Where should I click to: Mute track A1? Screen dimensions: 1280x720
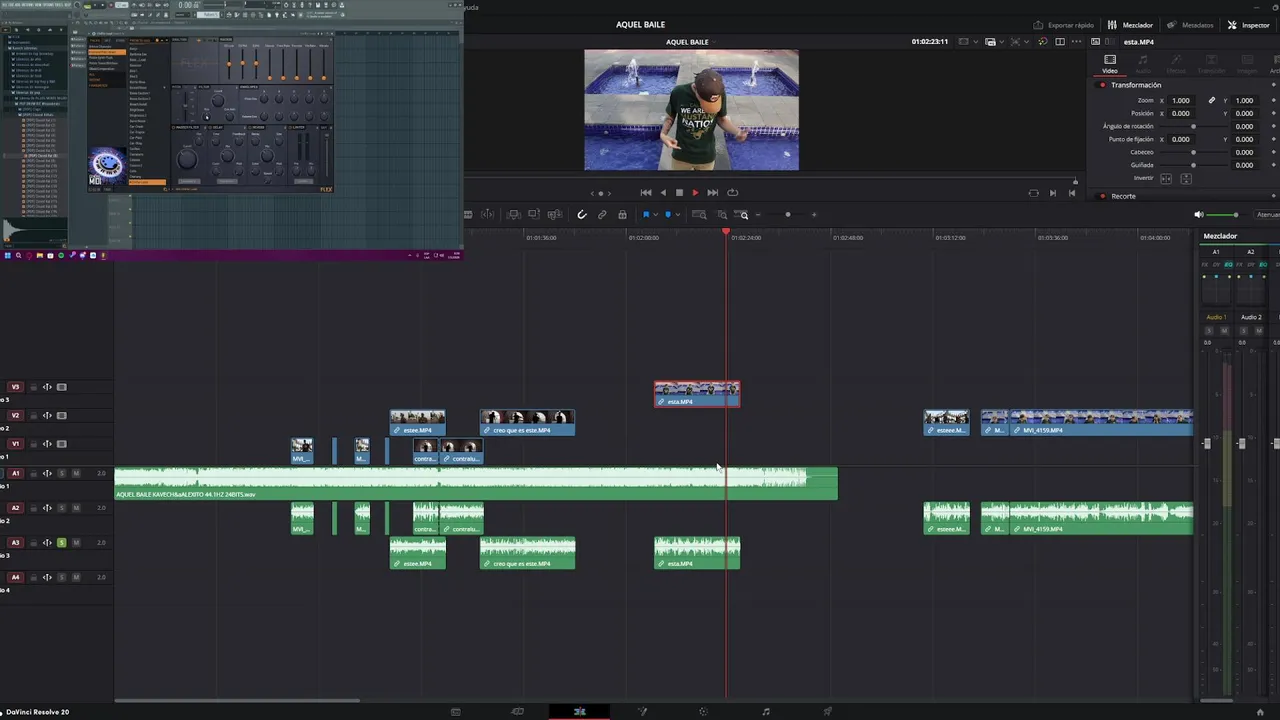tap(76, 473)
